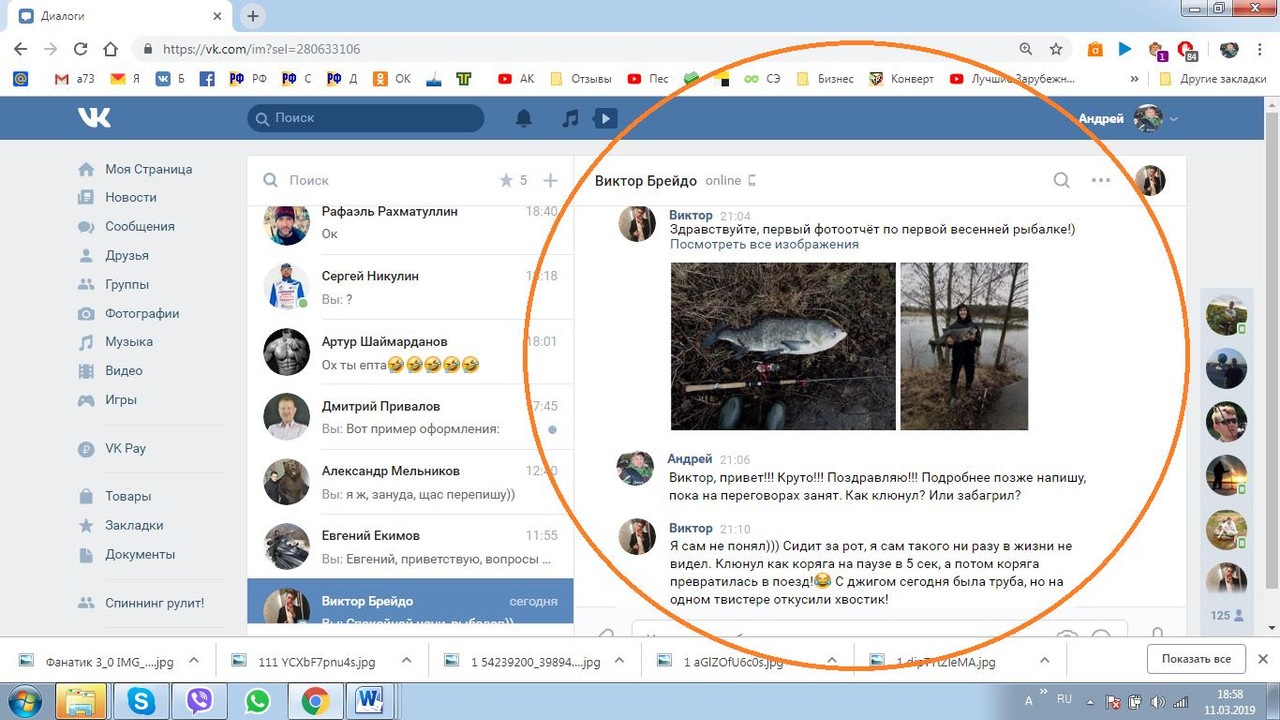Open the fish photo thumbnail from Виктор

(782, 346)
